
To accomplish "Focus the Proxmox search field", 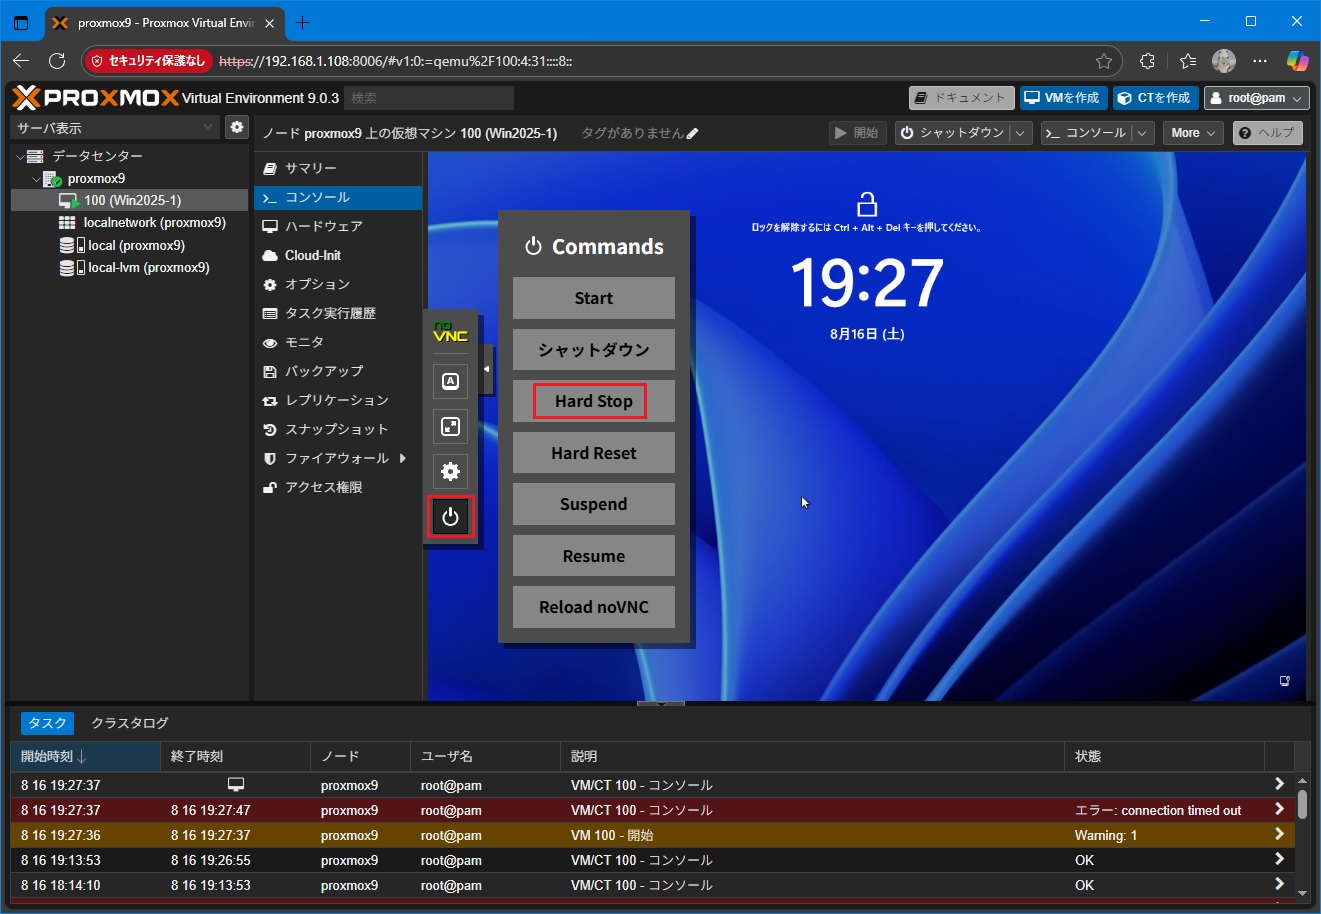I will coord(429,98).
